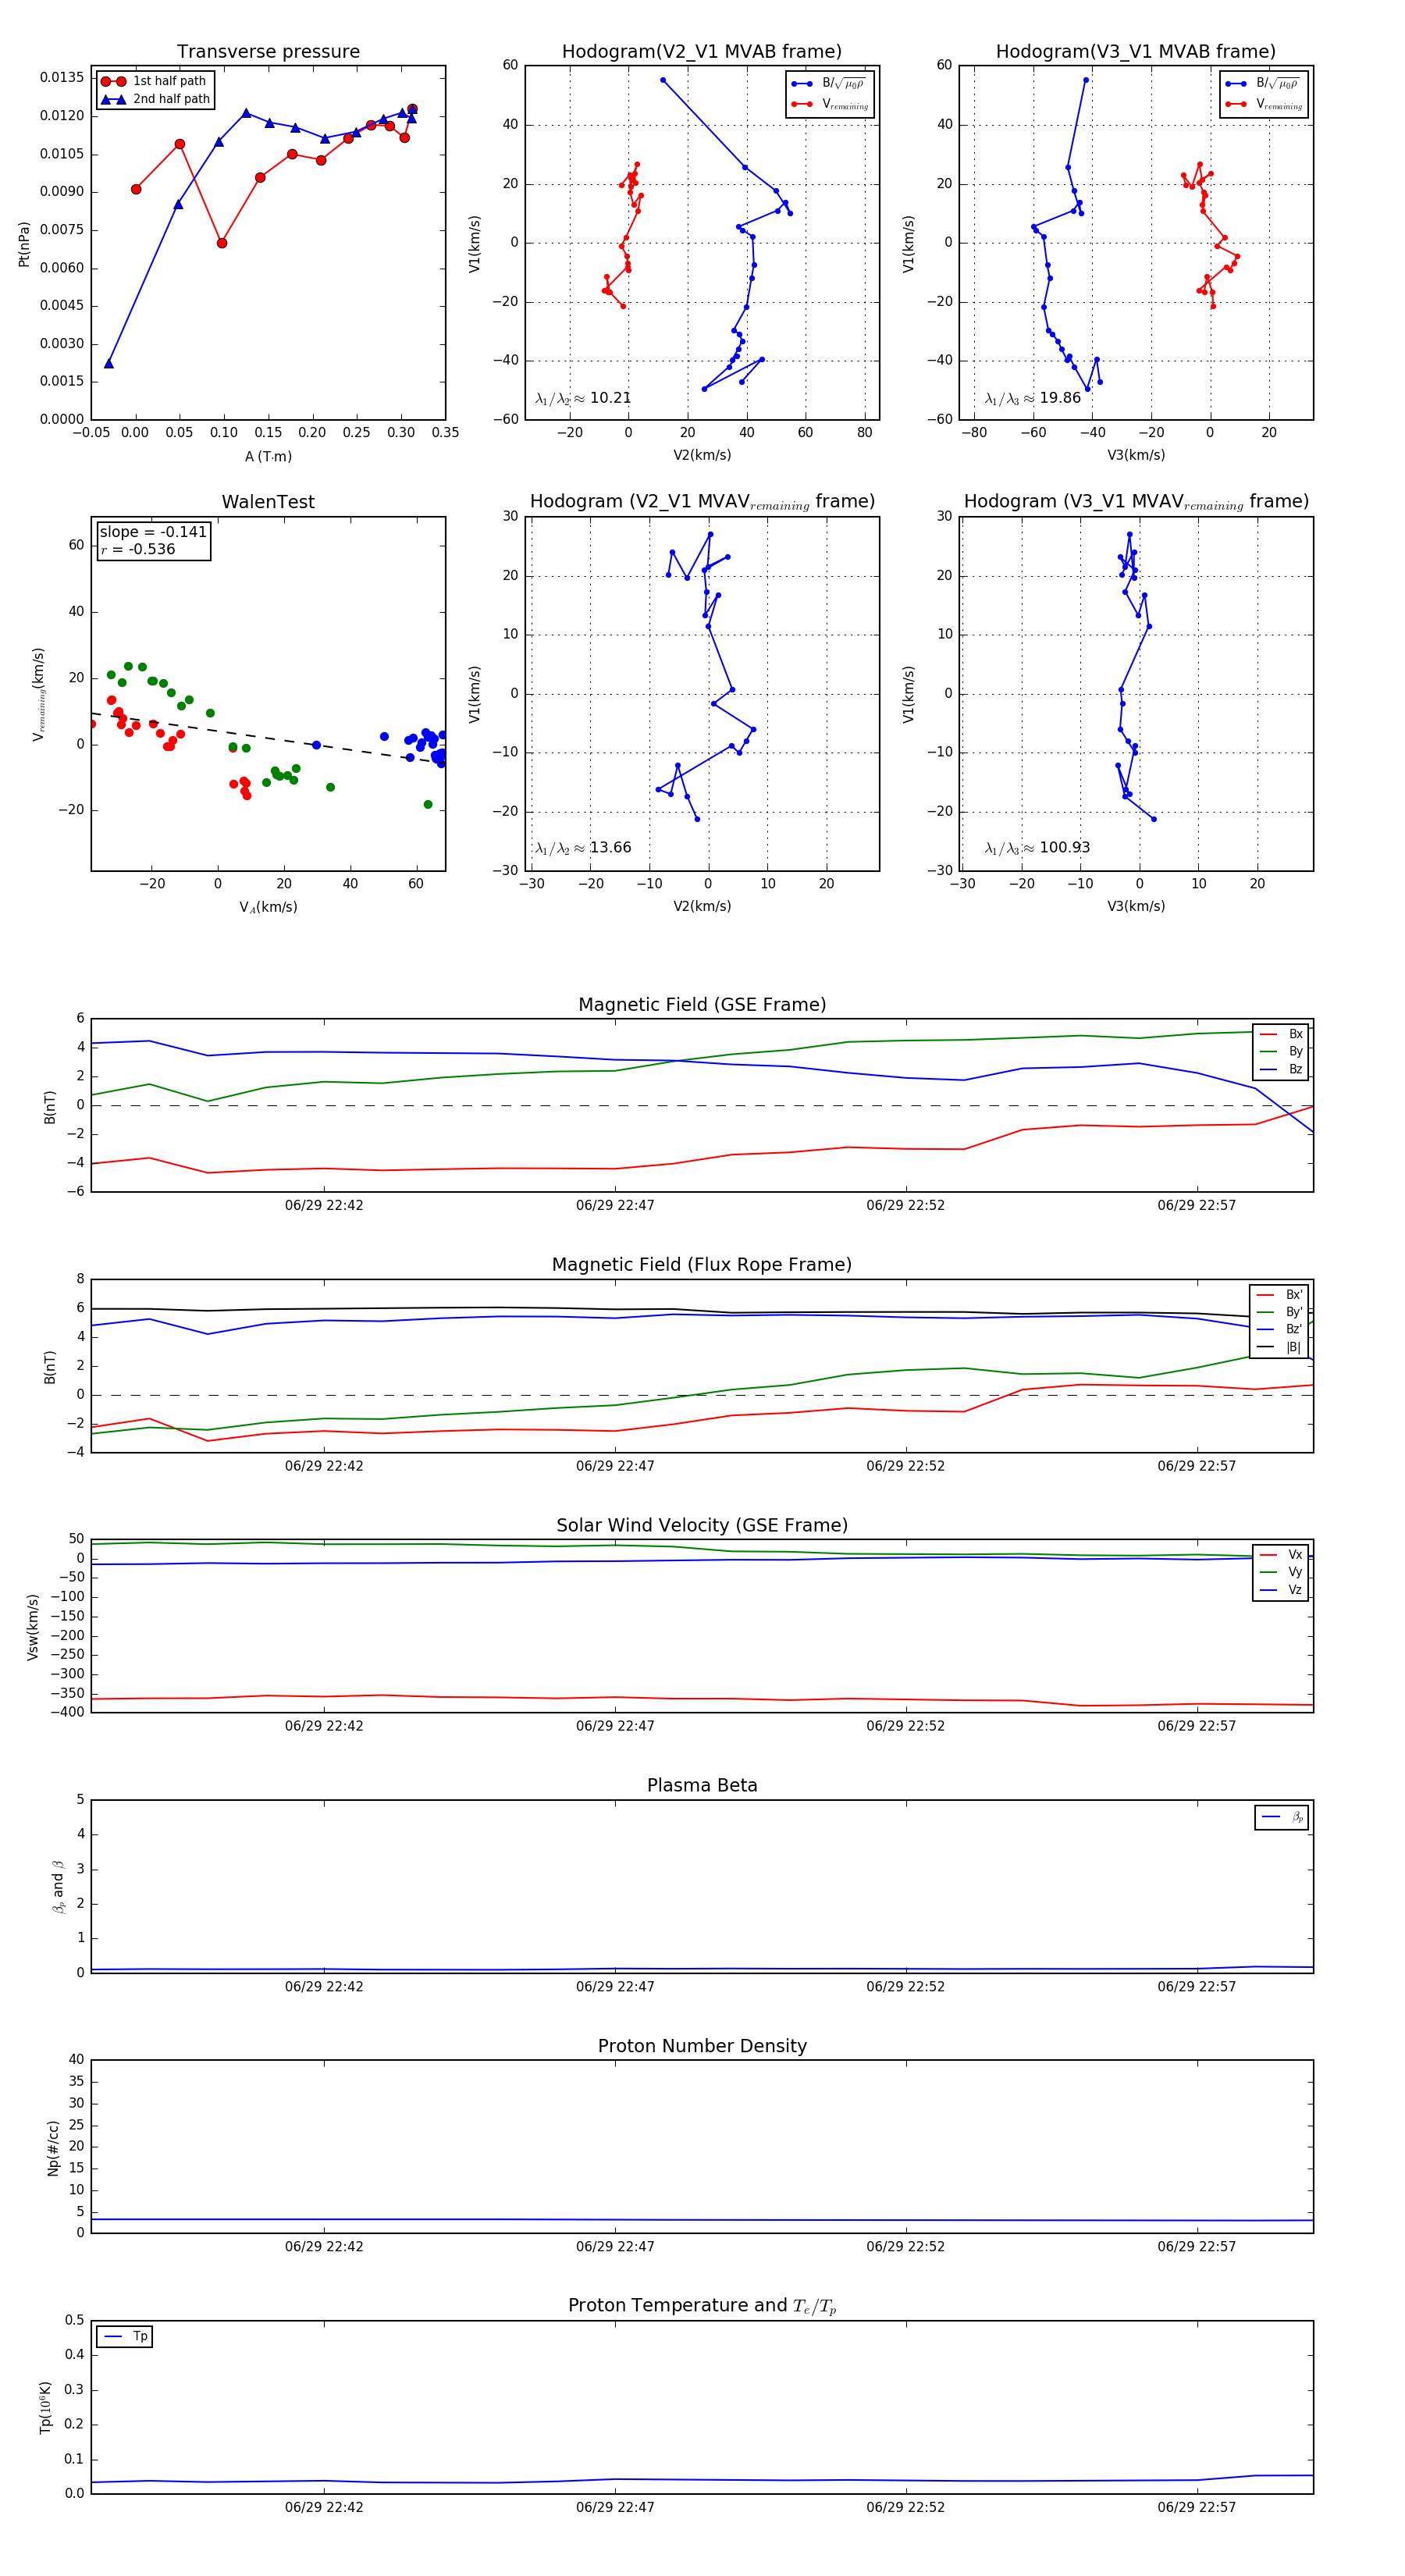Click "06/29 22:47" tick under Plasma Beta plot
The height and width of the screenshot is (2576, 1405).
(615, 1987)
